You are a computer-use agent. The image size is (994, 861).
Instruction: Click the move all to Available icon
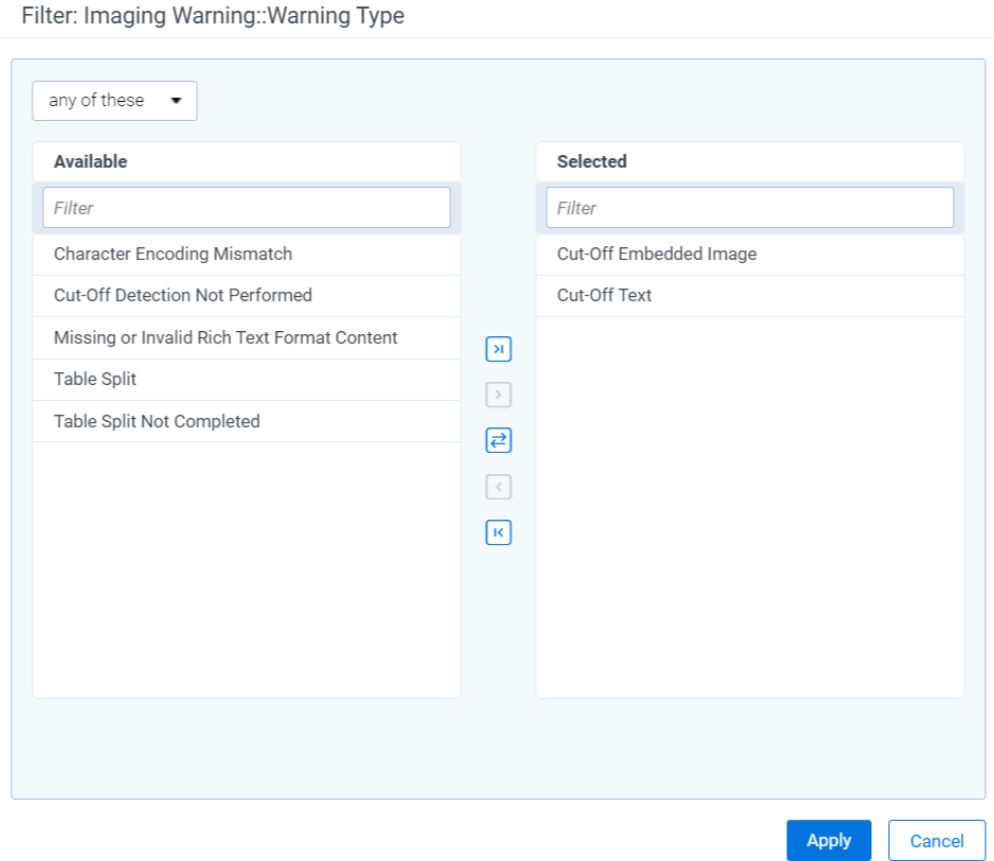pos(498,533)
